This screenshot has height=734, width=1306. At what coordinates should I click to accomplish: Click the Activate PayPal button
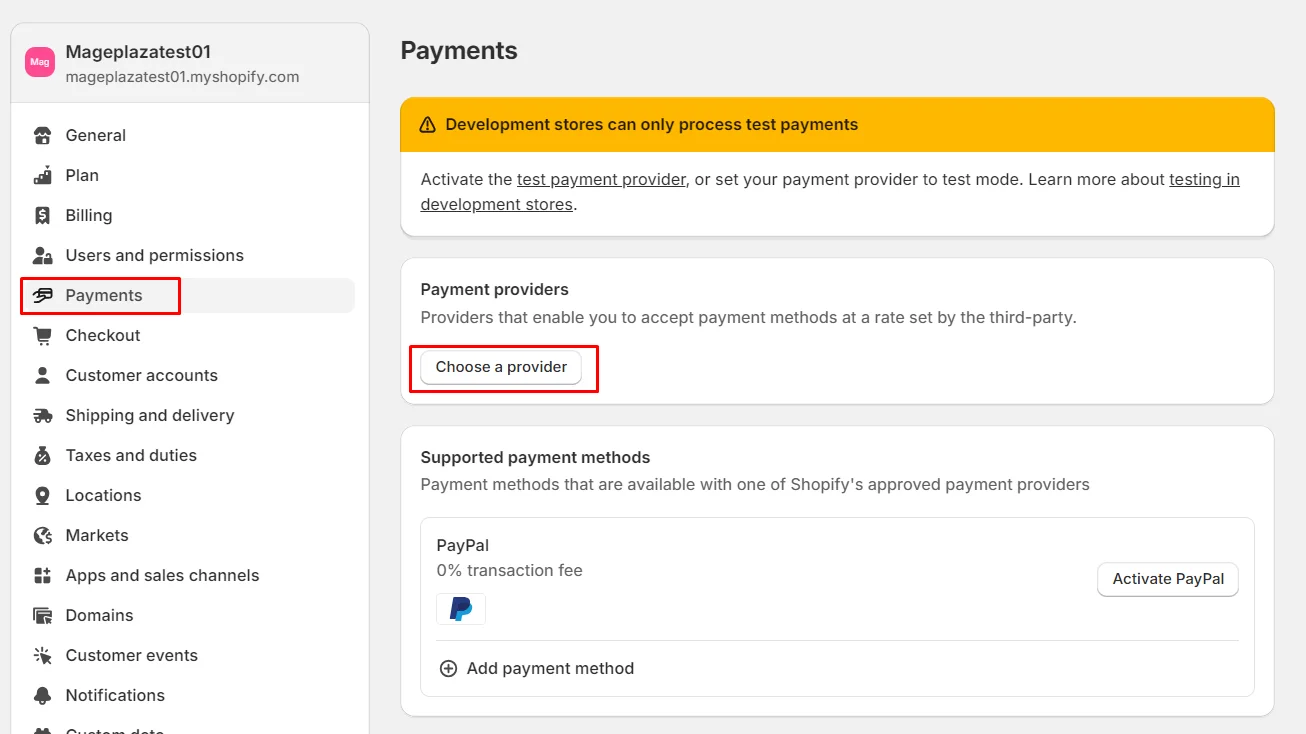(1167, 579)
